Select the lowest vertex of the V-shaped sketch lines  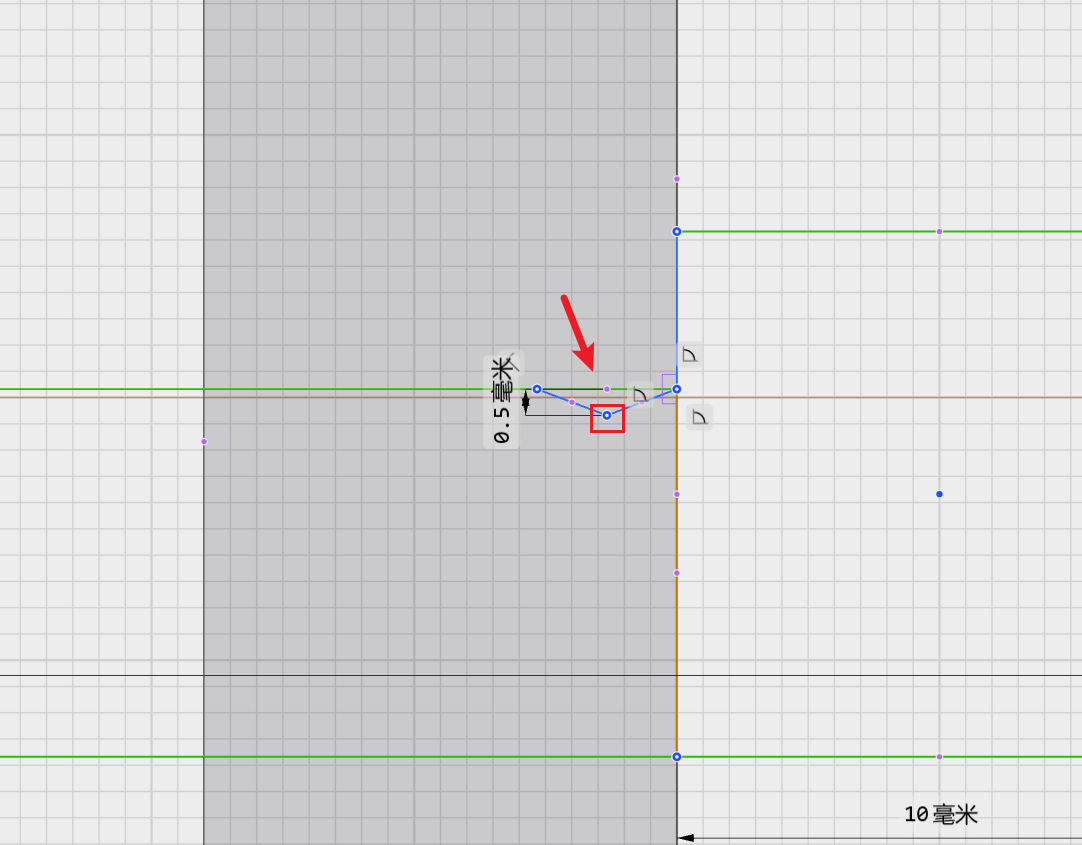[607, 415]
